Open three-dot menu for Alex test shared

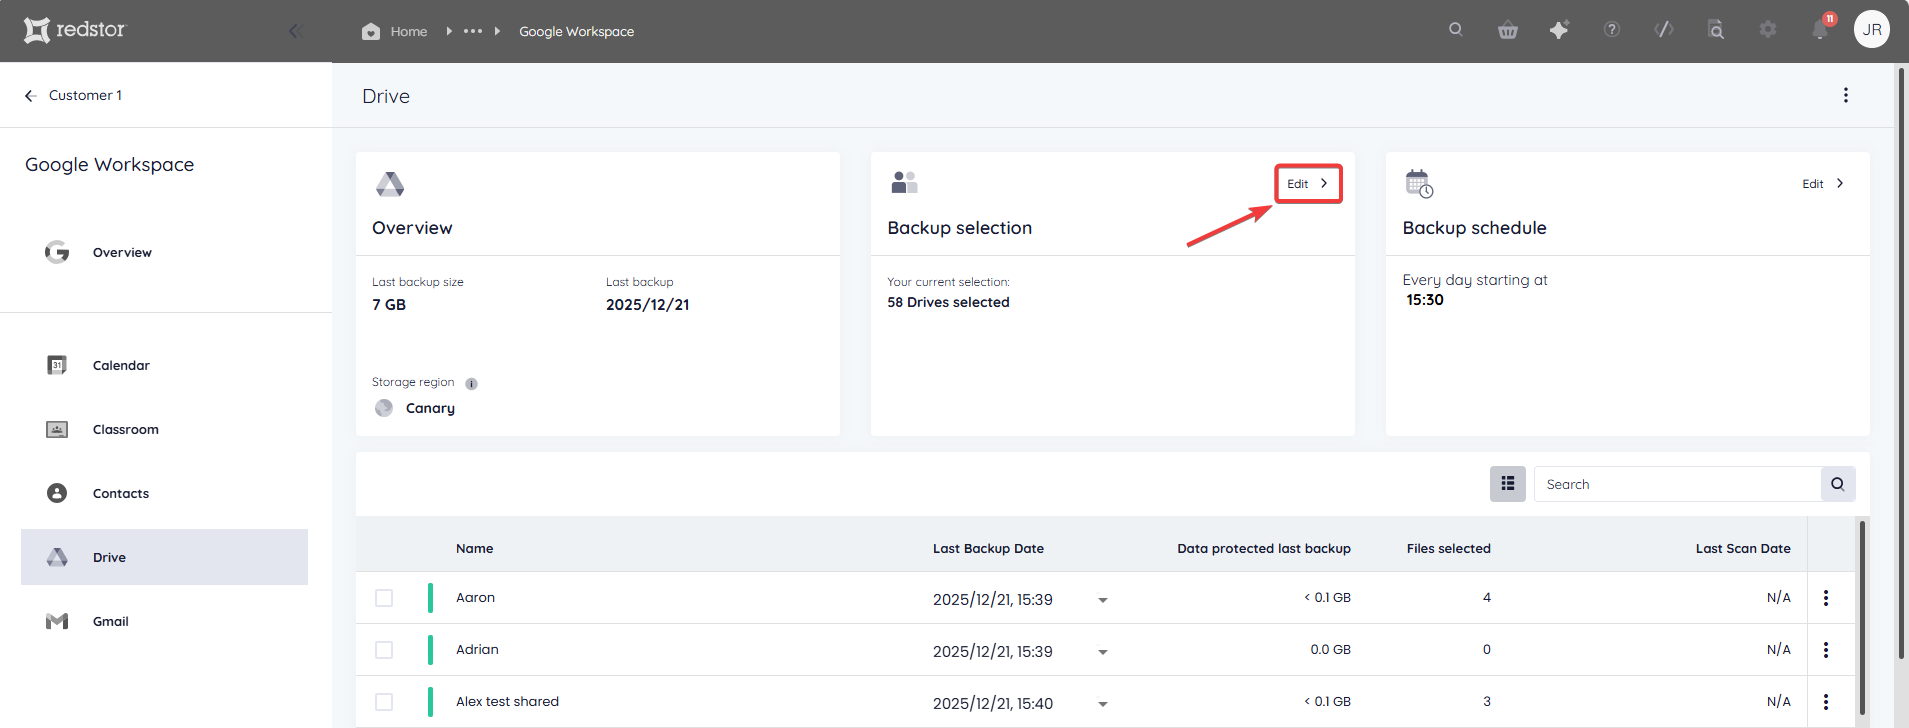[1826, 702]
